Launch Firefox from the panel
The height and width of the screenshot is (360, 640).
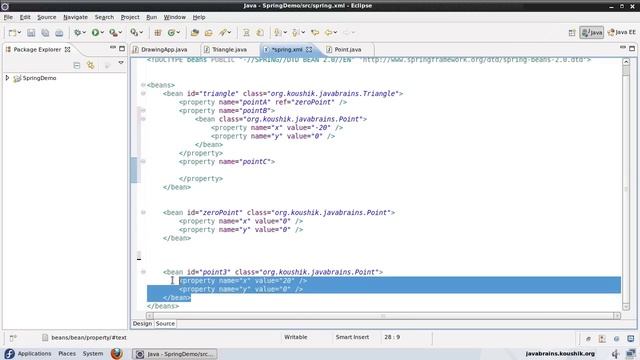point(117,353)
